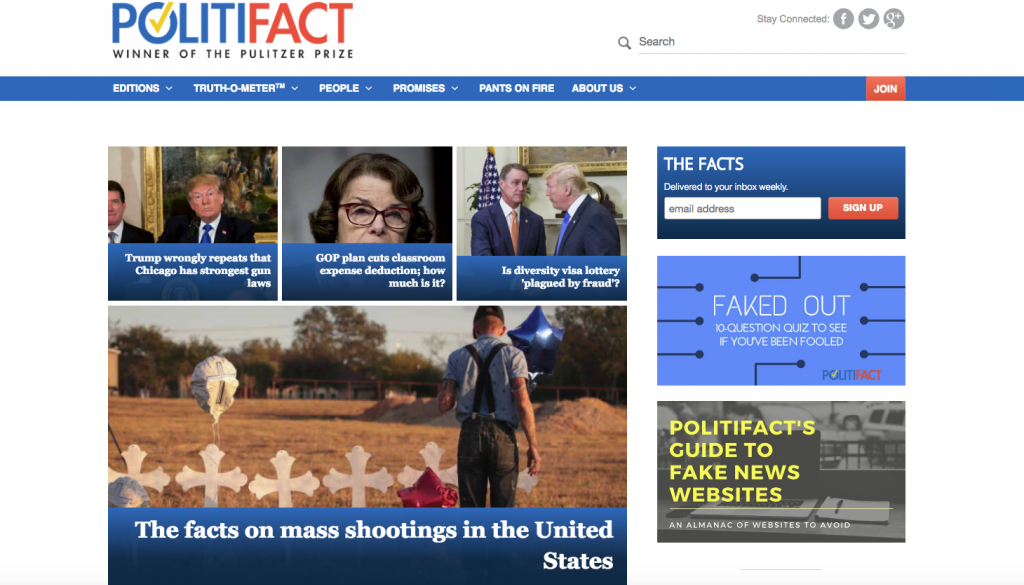Viewport: 1024px width, 585px height.
Task: Open PolitiFact's Twitter page icon
Action: click(x=869, y=19)
